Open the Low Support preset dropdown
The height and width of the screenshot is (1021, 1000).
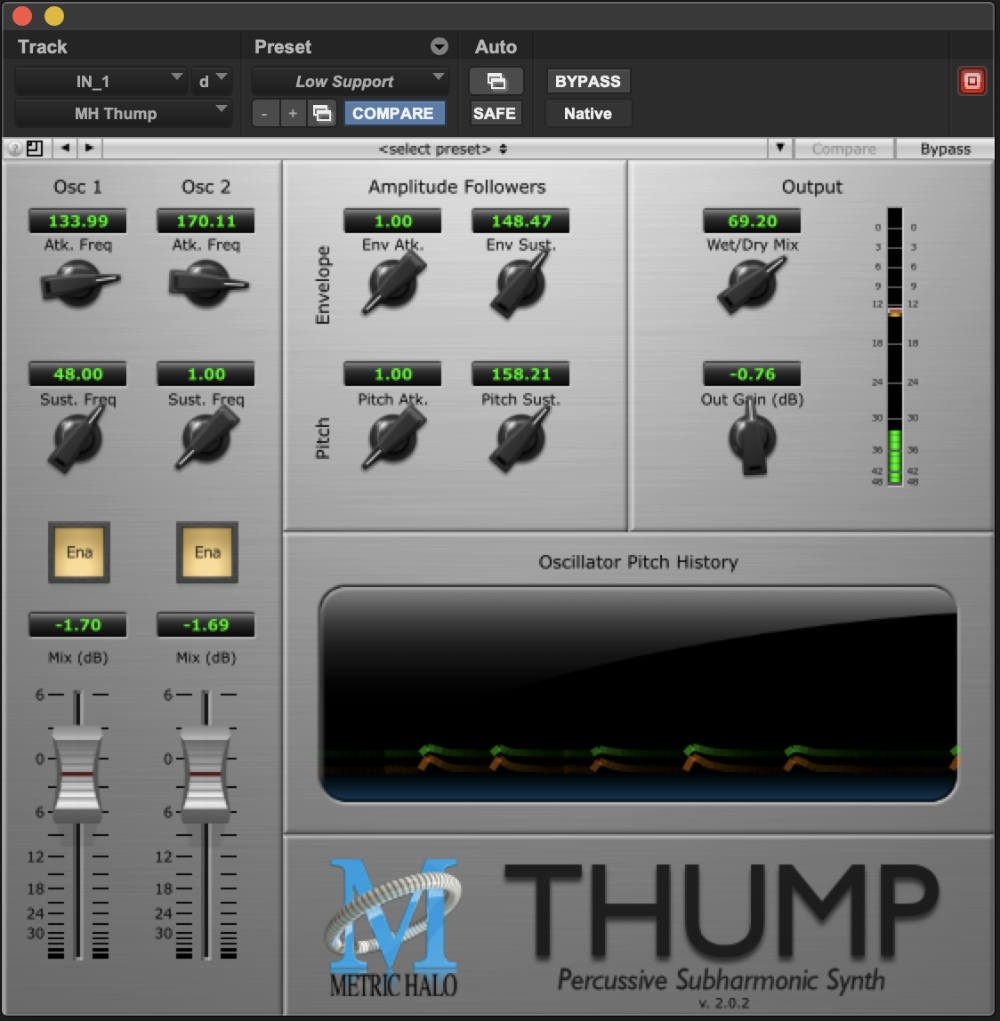(350, 81)
